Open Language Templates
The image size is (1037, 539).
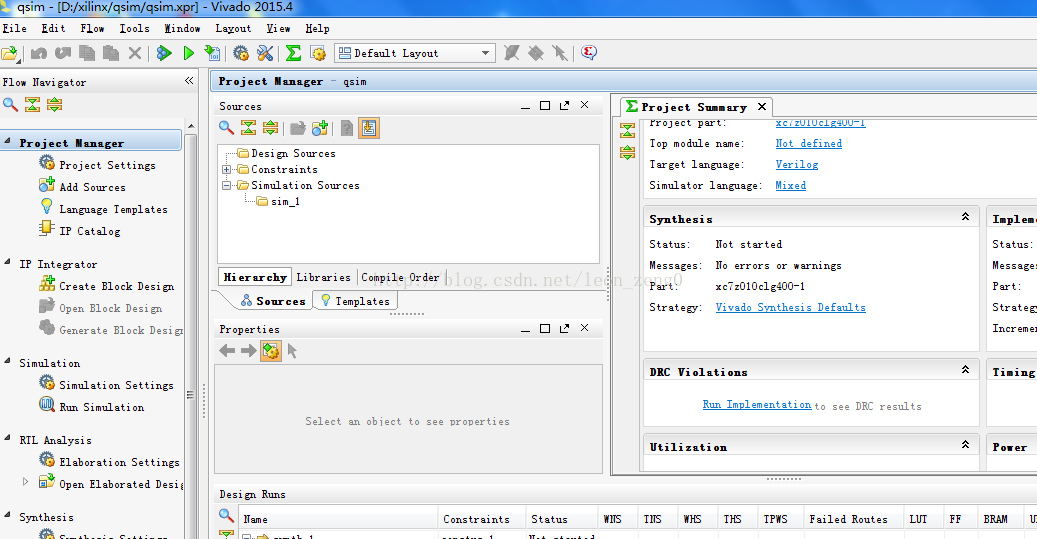coord(104,209)
